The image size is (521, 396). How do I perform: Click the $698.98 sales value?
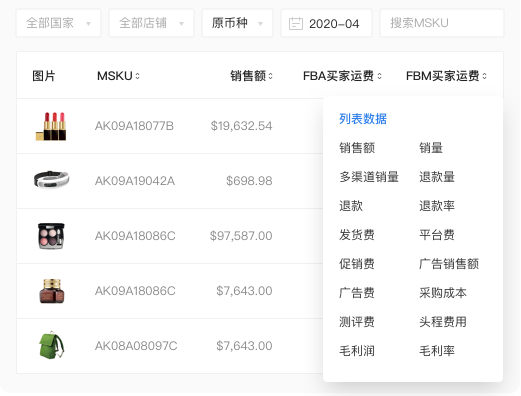249,181
